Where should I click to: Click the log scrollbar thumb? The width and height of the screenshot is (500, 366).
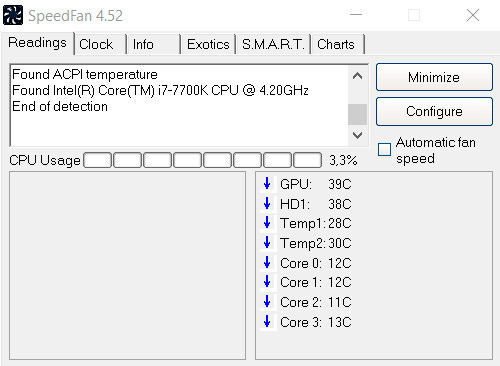click(357, 114)
